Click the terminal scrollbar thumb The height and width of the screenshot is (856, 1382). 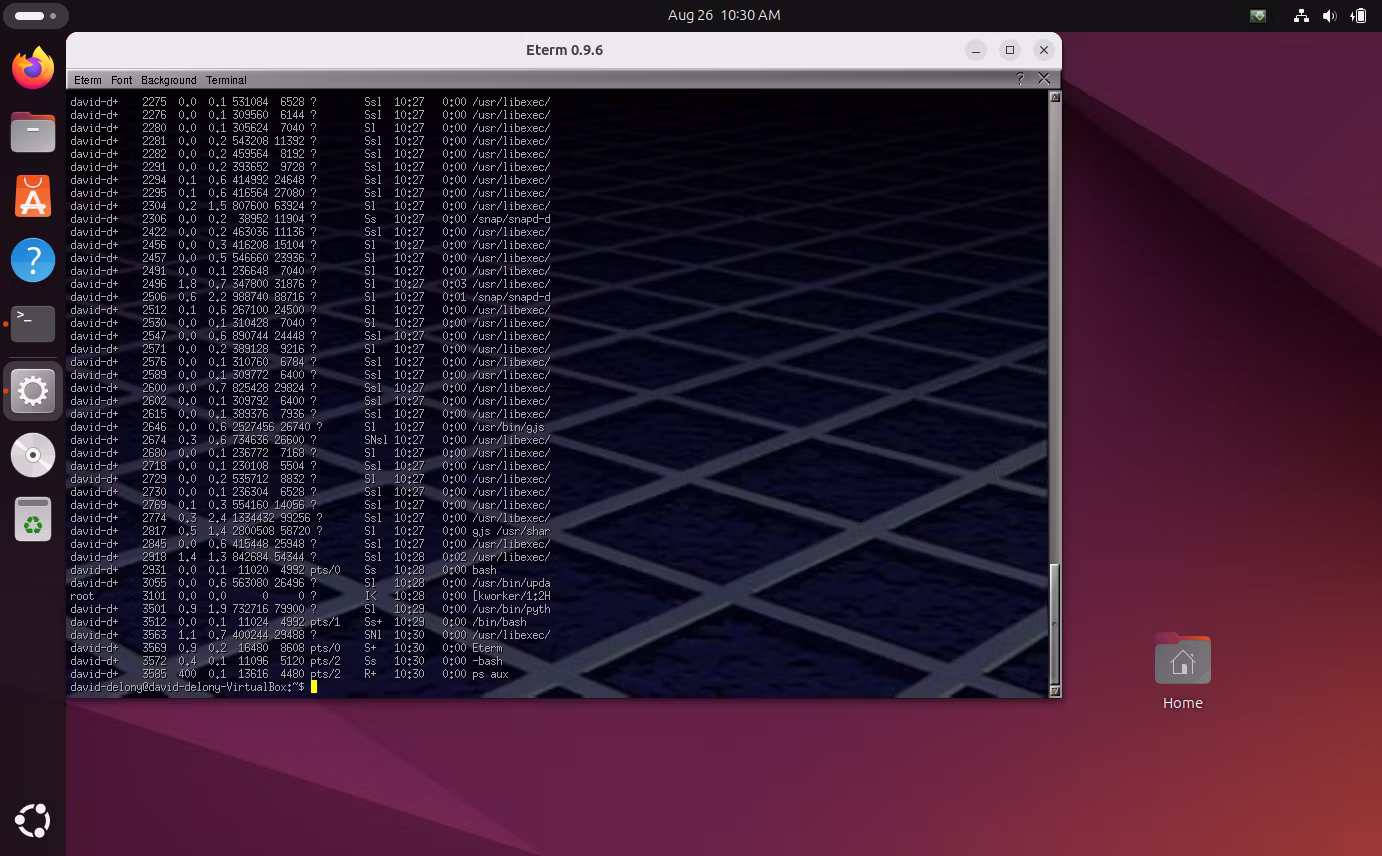pyautogui.click(x=1055, y=622)
